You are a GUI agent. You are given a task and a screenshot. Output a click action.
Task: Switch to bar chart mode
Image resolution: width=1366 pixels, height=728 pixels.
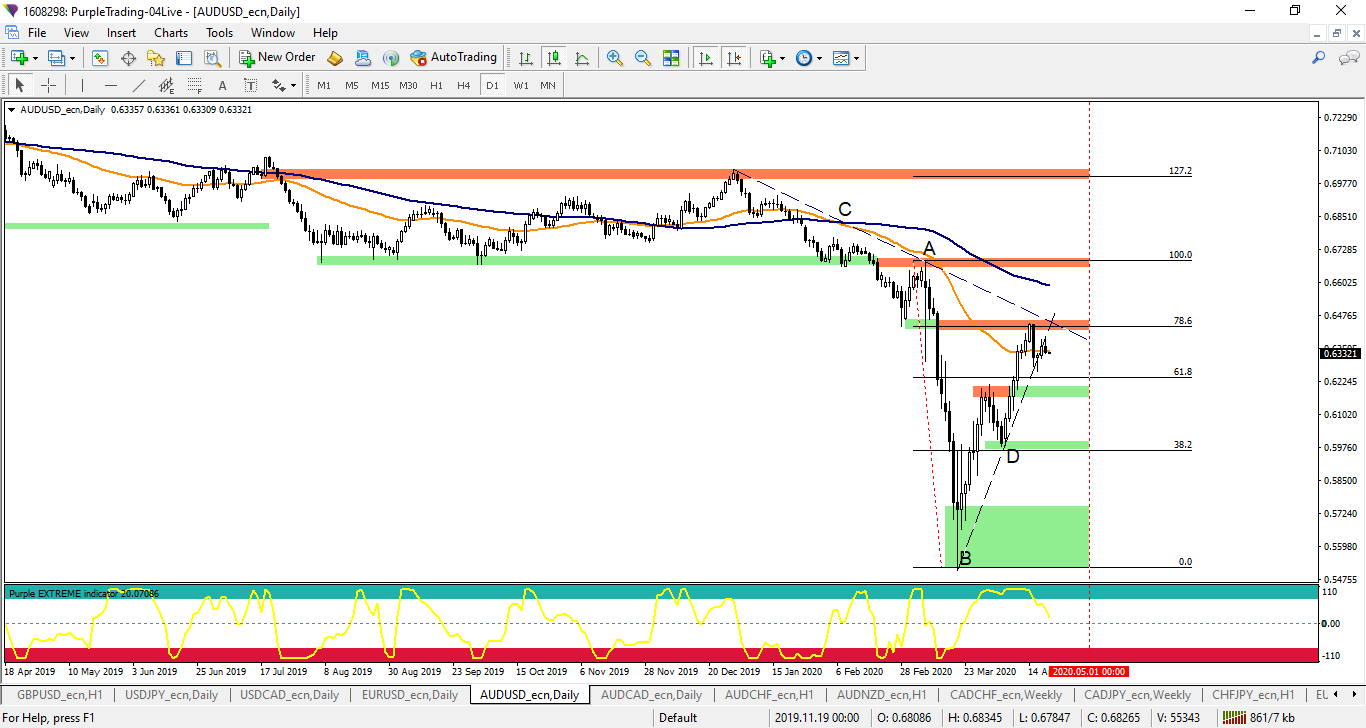click(x=525, y=58)
